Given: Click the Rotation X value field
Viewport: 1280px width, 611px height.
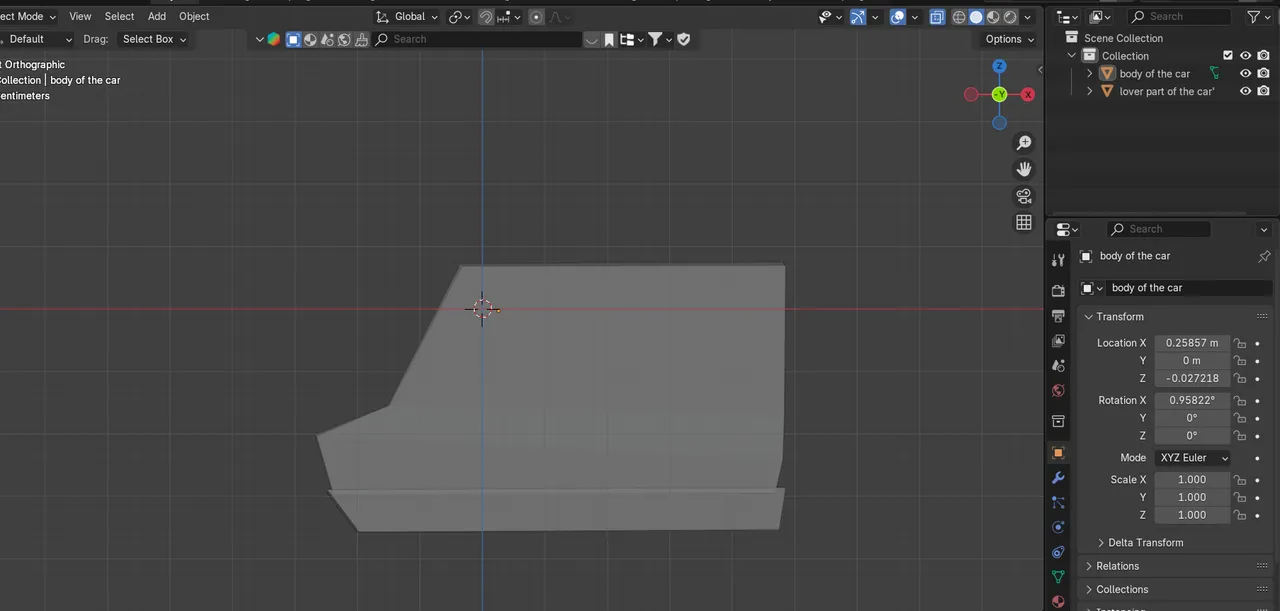Looking at the screenshot, I should [1192, 400].
